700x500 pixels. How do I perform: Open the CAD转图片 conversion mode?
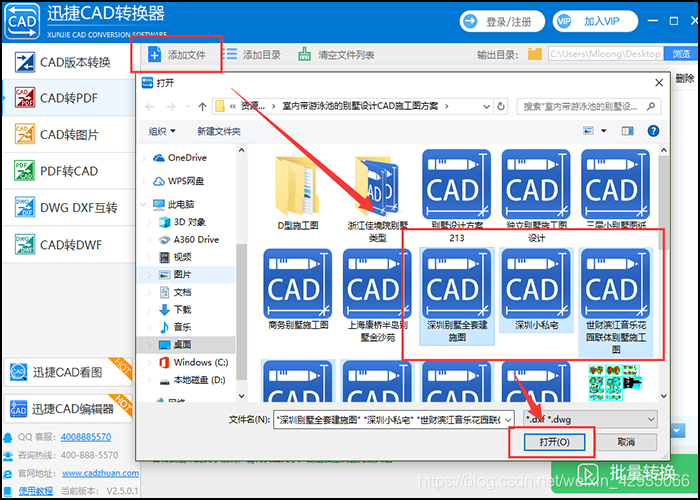pos(68,134)
